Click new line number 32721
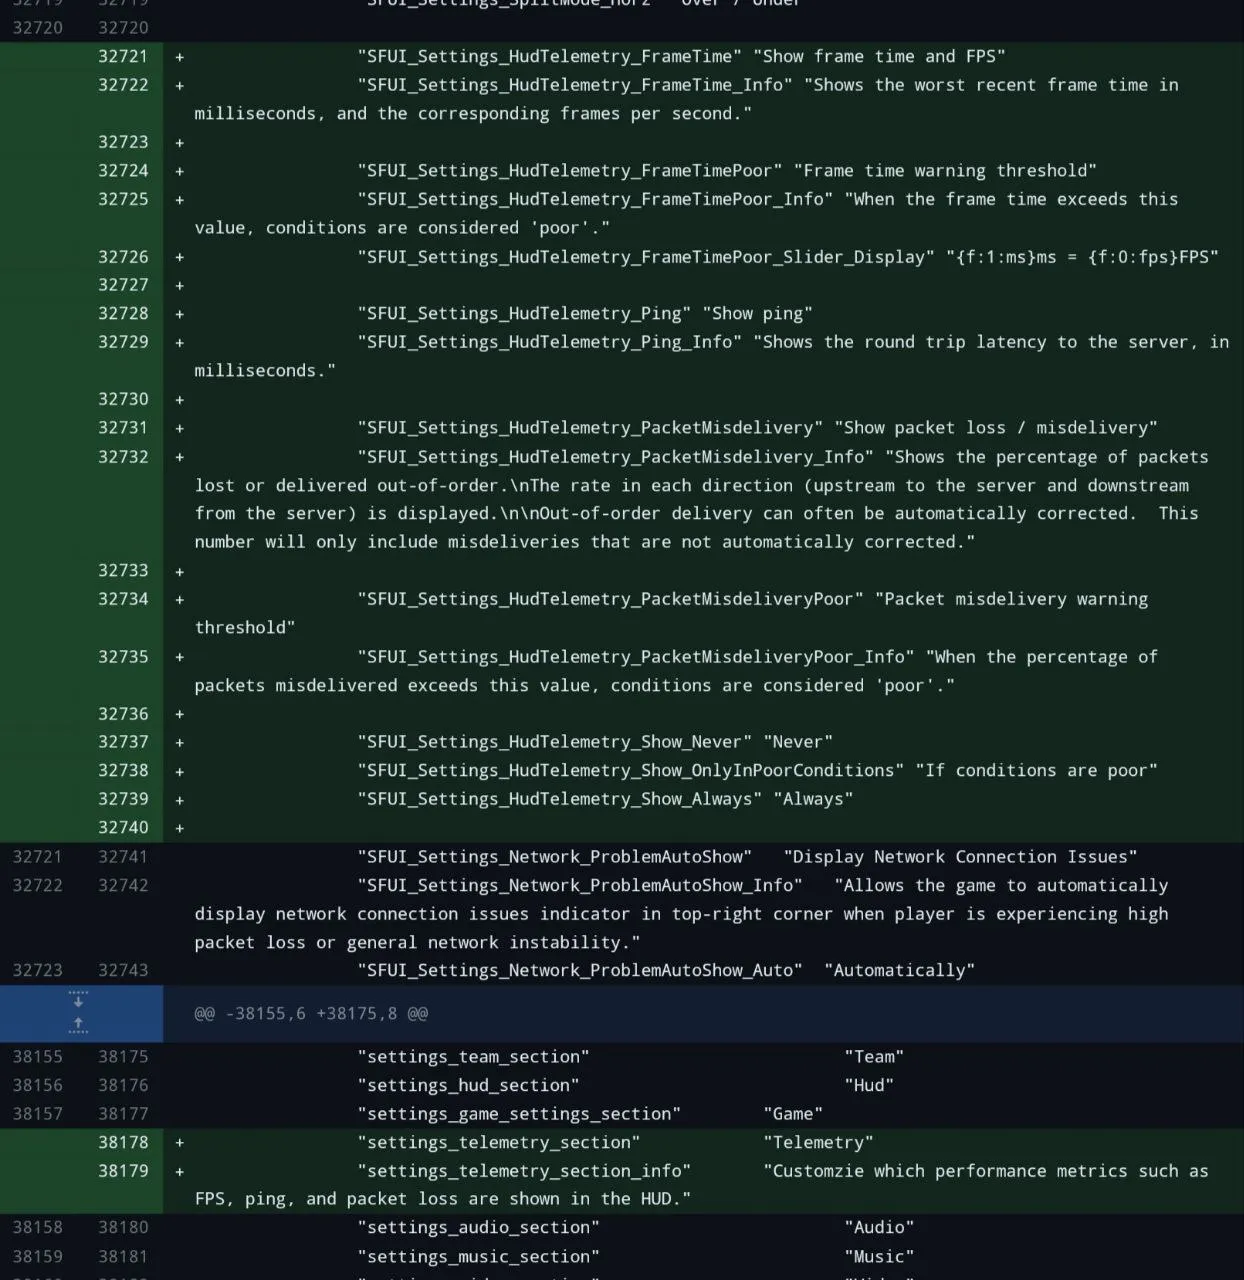 coord(123,56)
